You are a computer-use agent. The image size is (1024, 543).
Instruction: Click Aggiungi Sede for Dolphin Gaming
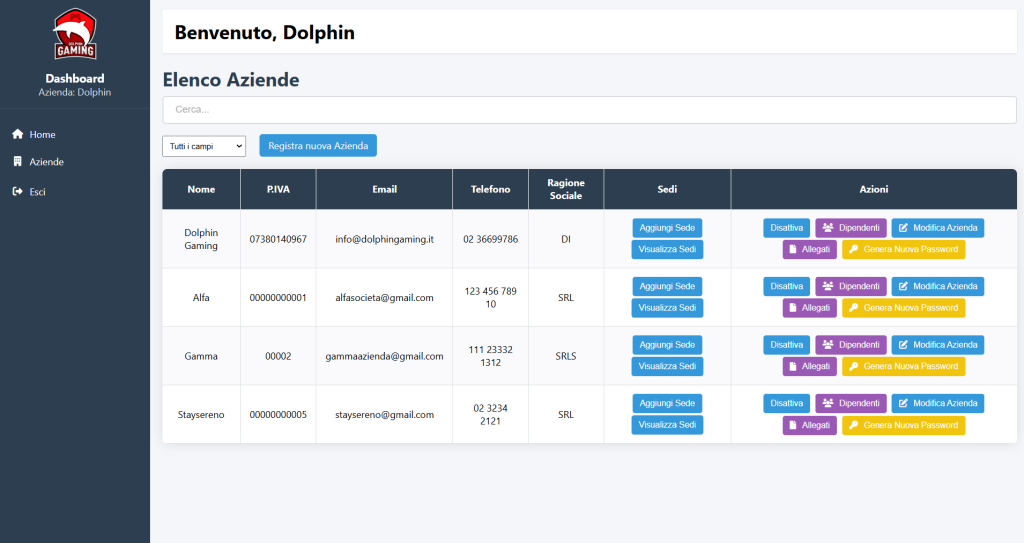click(x=667, y=227)
